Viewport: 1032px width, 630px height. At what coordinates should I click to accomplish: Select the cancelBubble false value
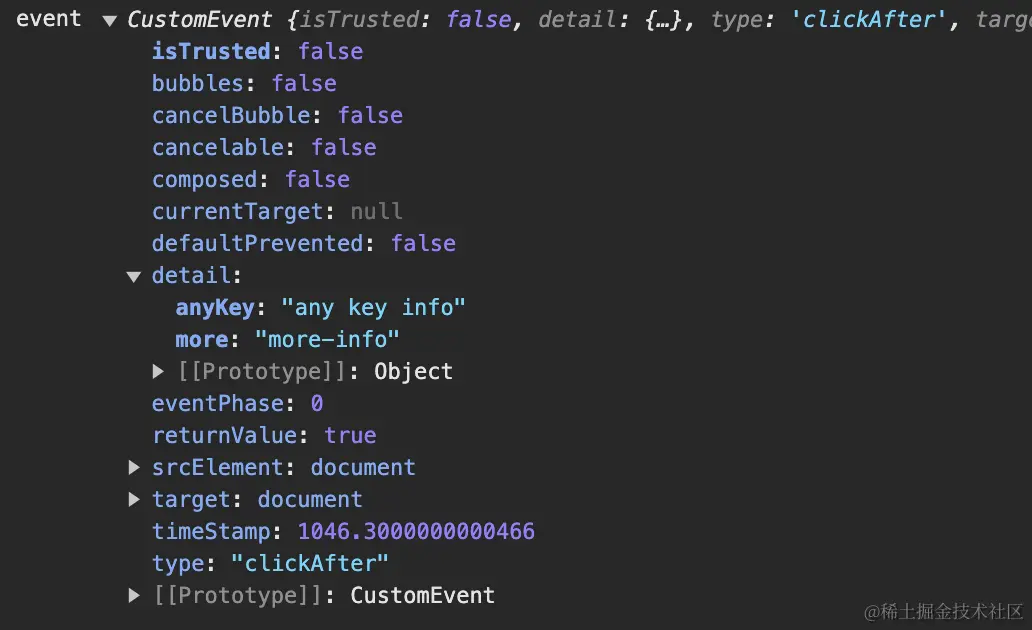tap(370, 115)
